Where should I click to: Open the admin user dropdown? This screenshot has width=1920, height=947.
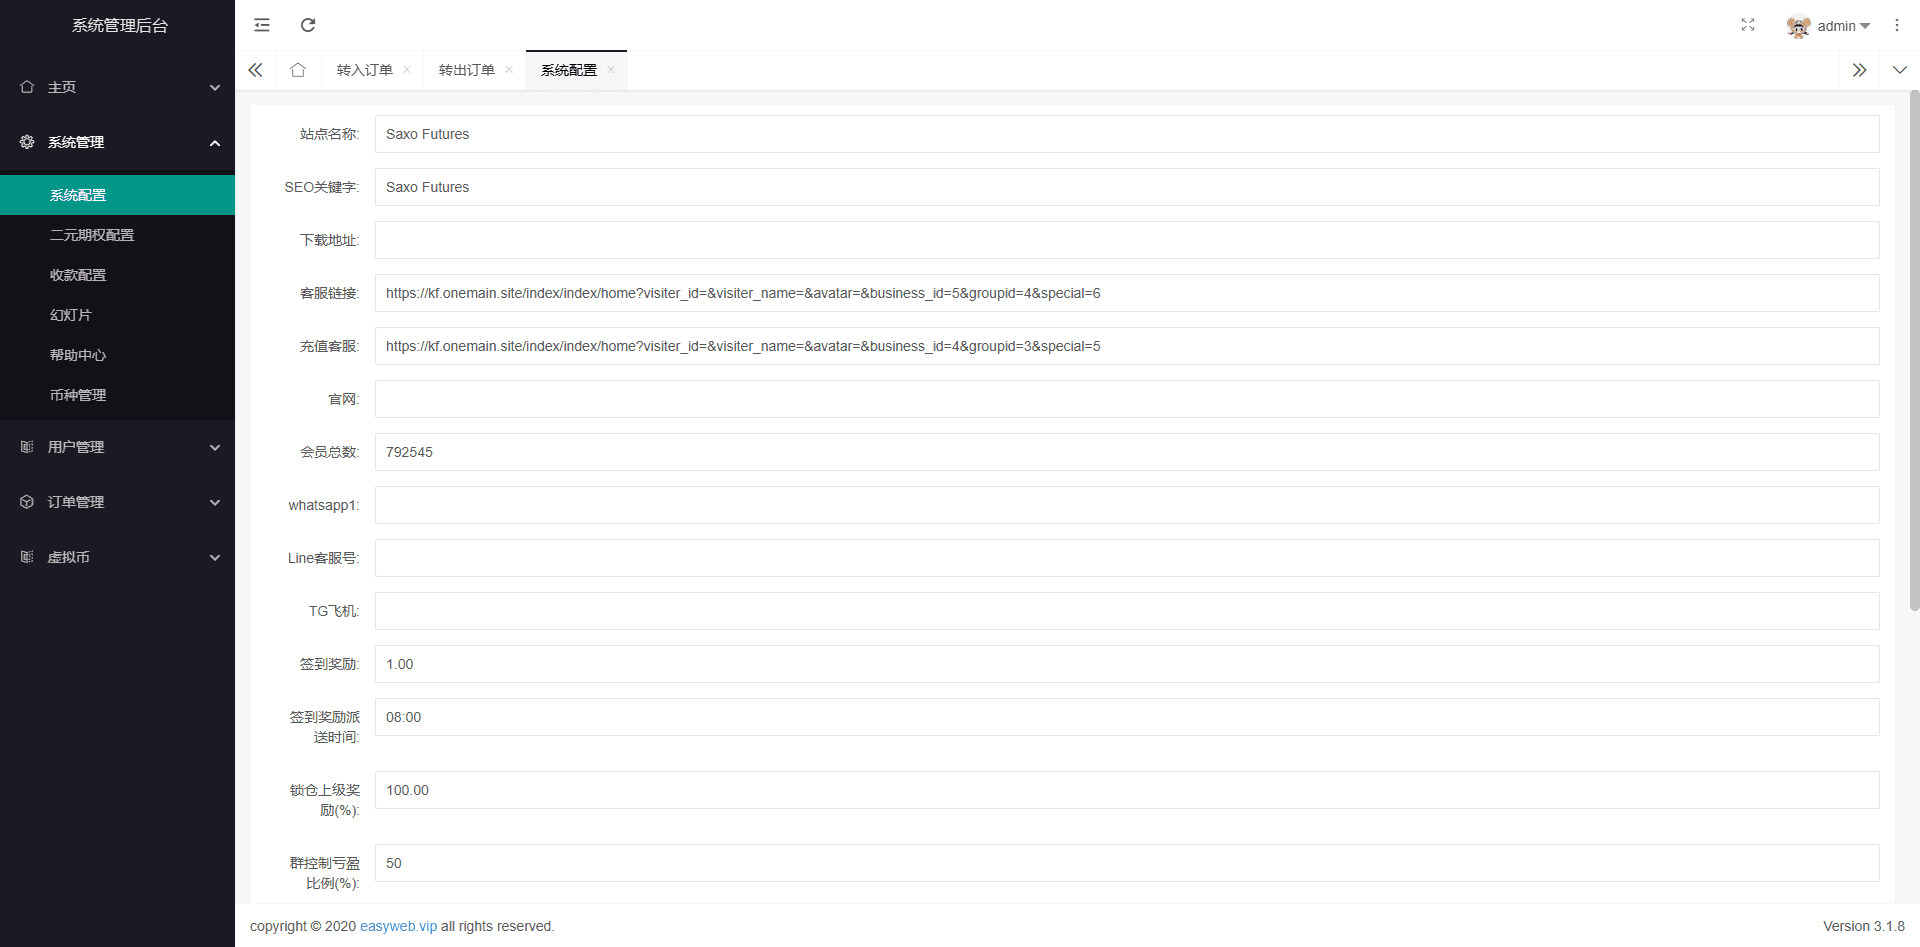click(x=1829, y=26)
